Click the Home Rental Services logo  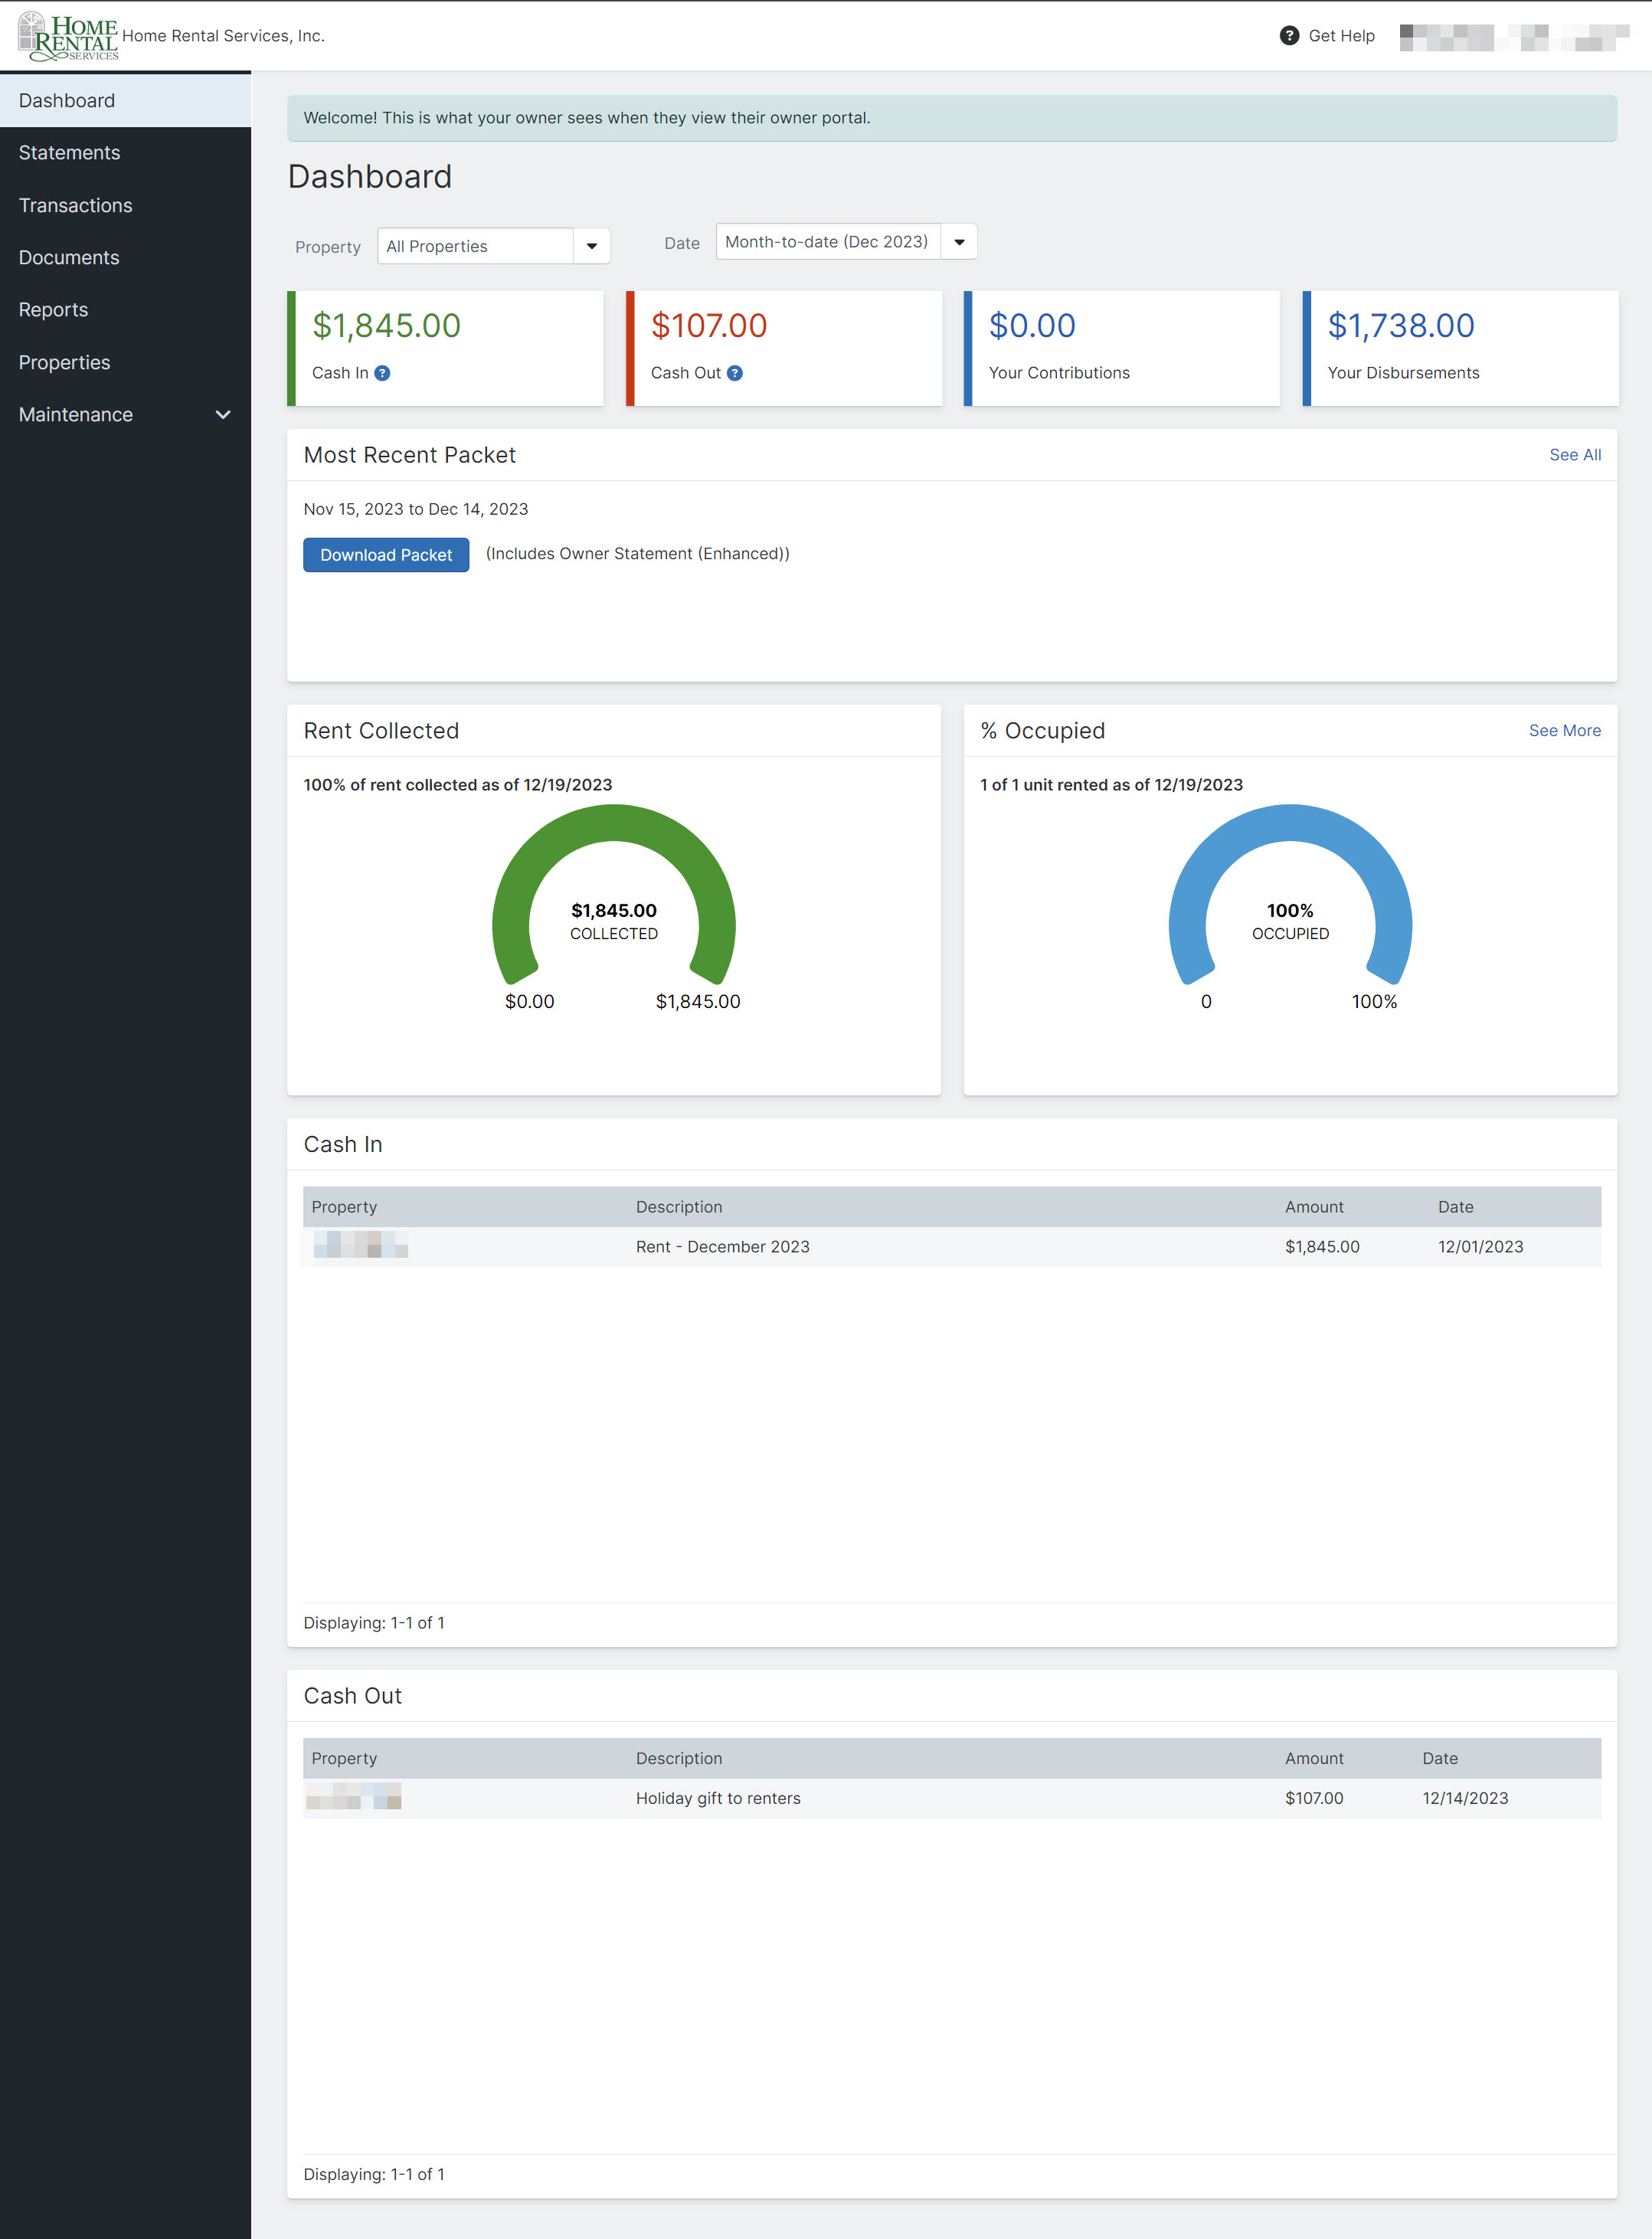[68, 36]
